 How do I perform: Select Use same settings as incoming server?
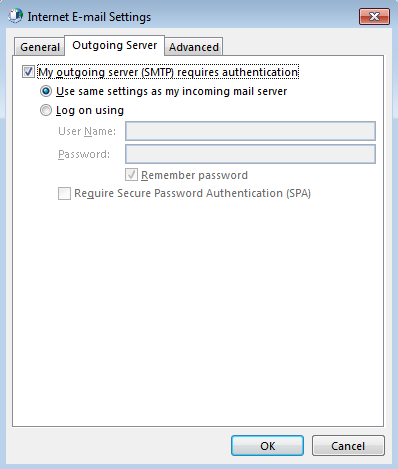coord(46,91)
